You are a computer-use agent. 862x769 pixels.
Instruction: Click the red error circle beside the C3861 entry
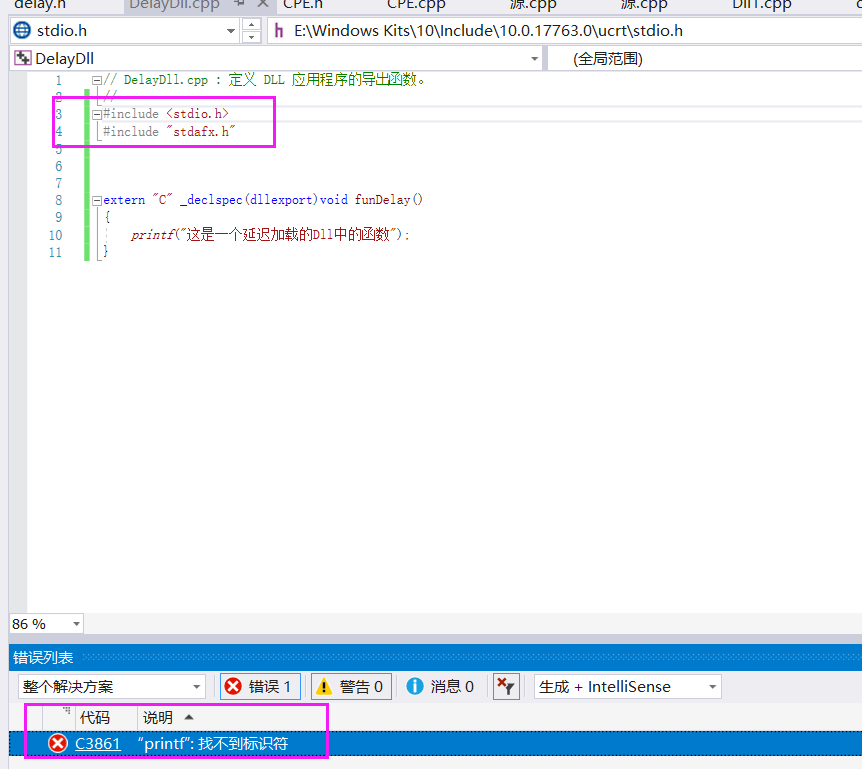56,743
